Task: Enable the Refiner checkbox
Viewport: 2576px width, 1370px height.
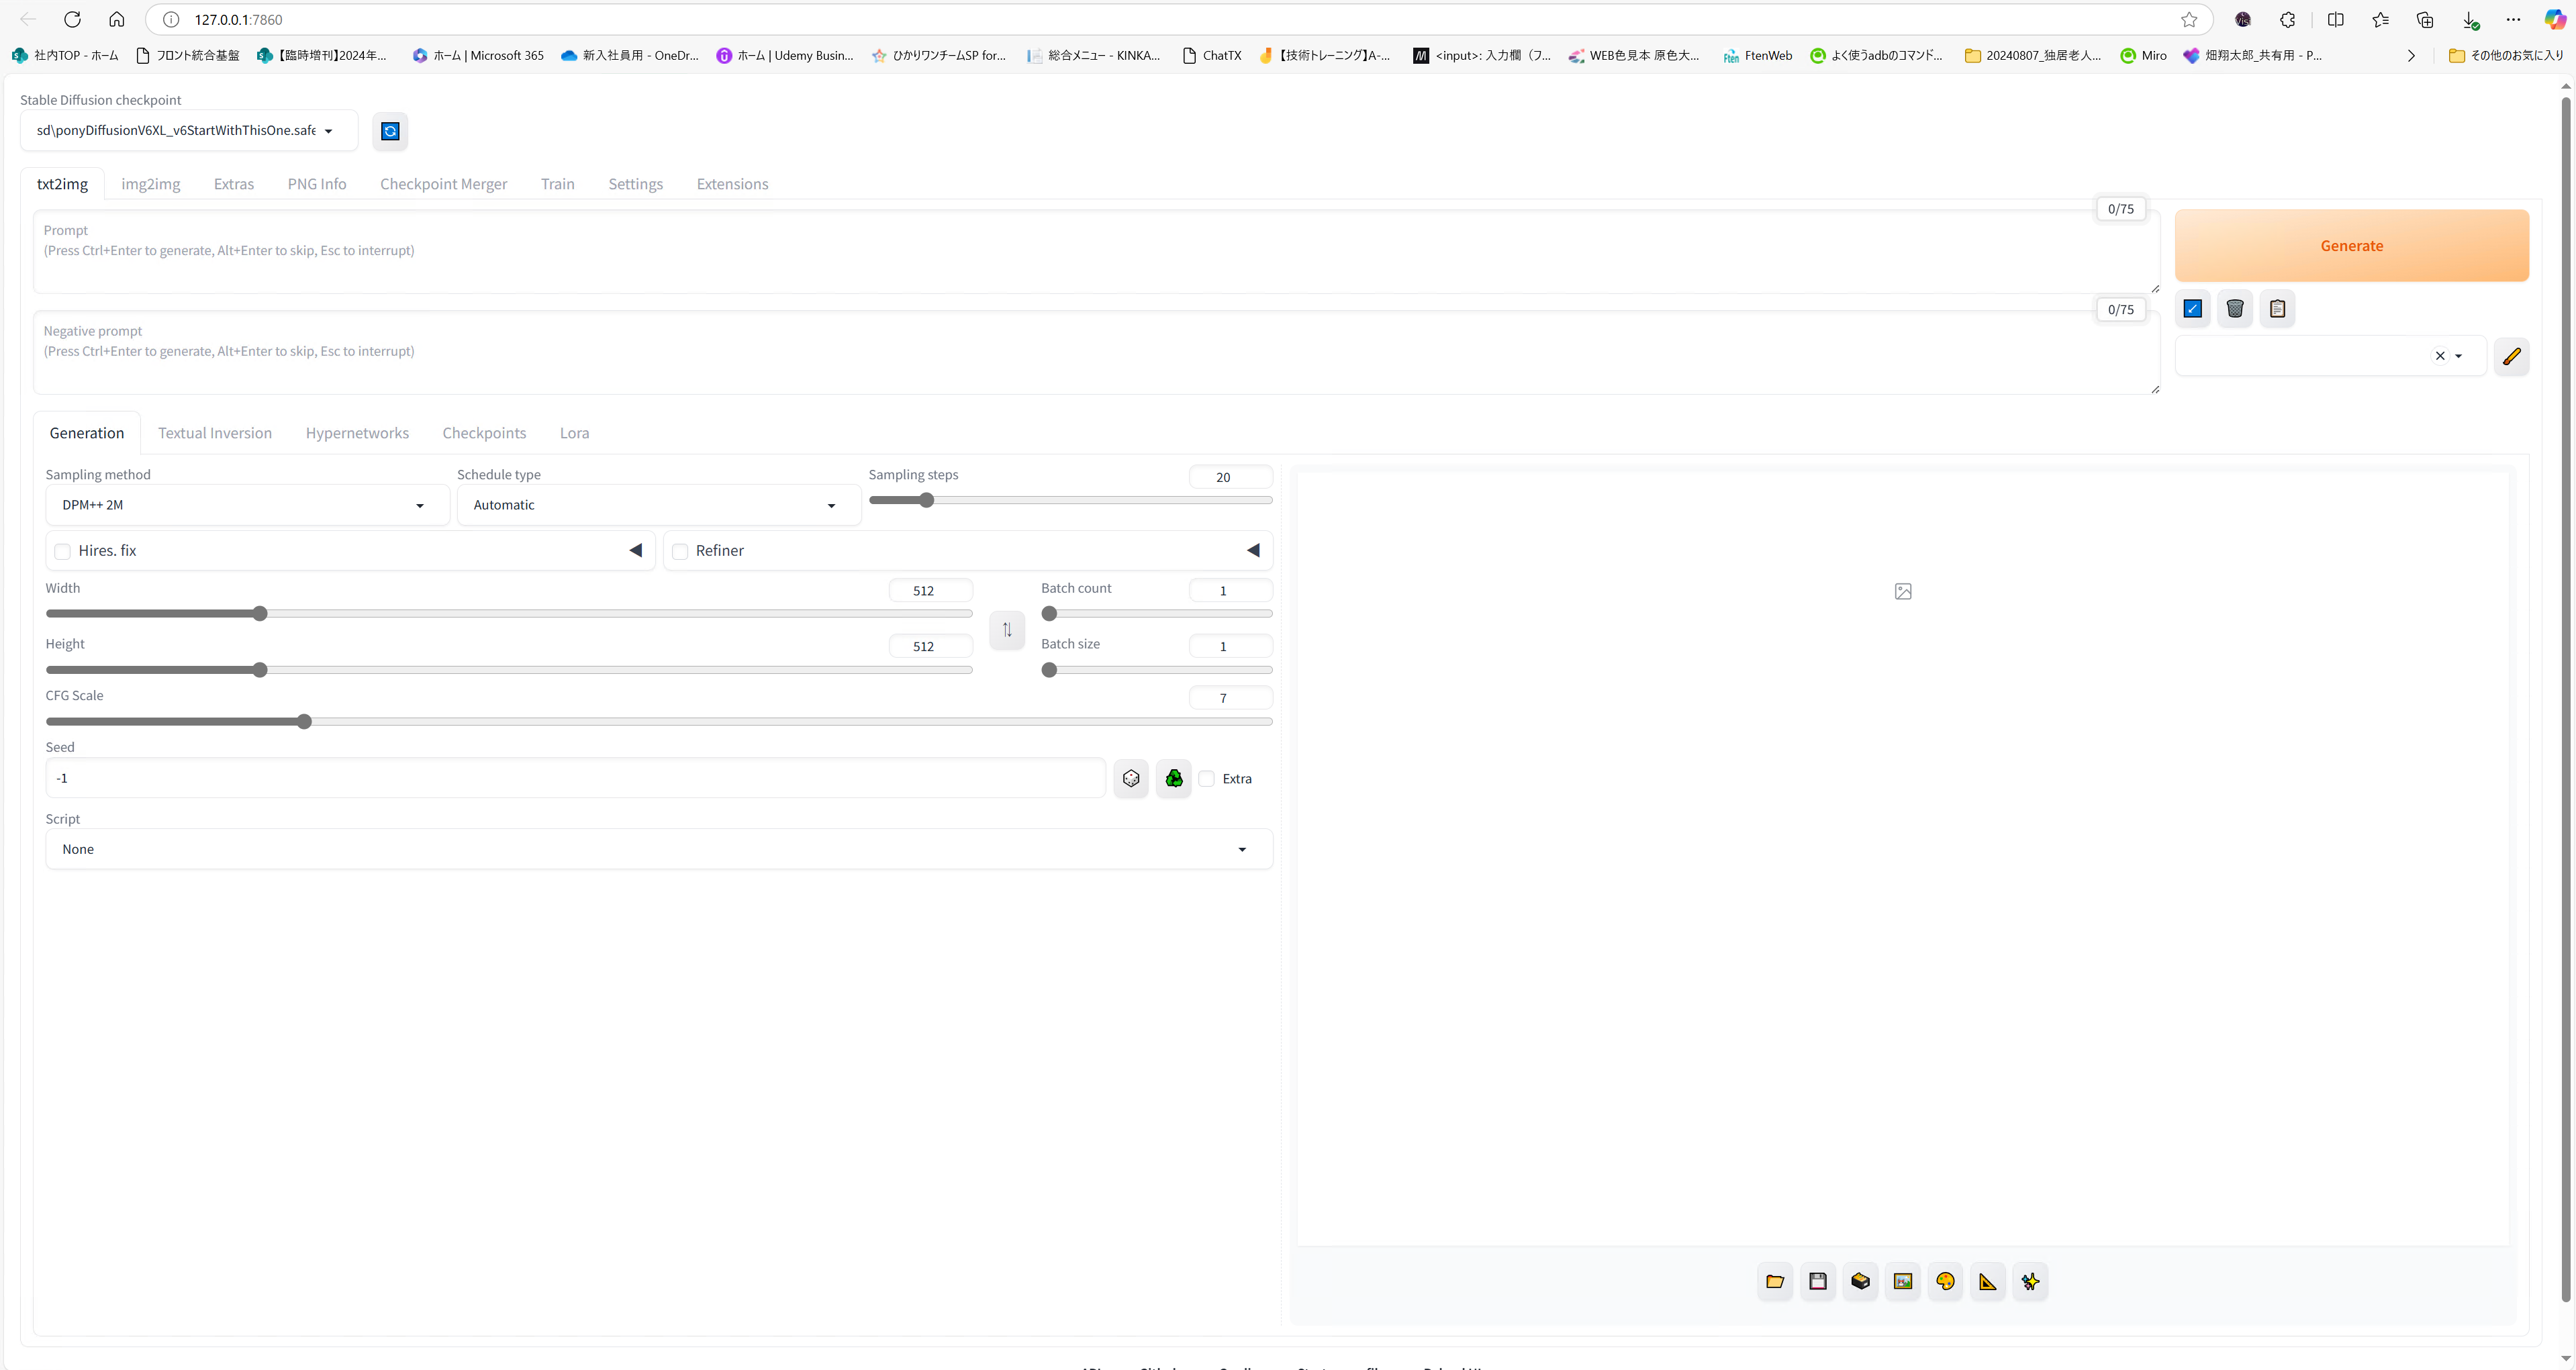Action: (x=680, y=551)
